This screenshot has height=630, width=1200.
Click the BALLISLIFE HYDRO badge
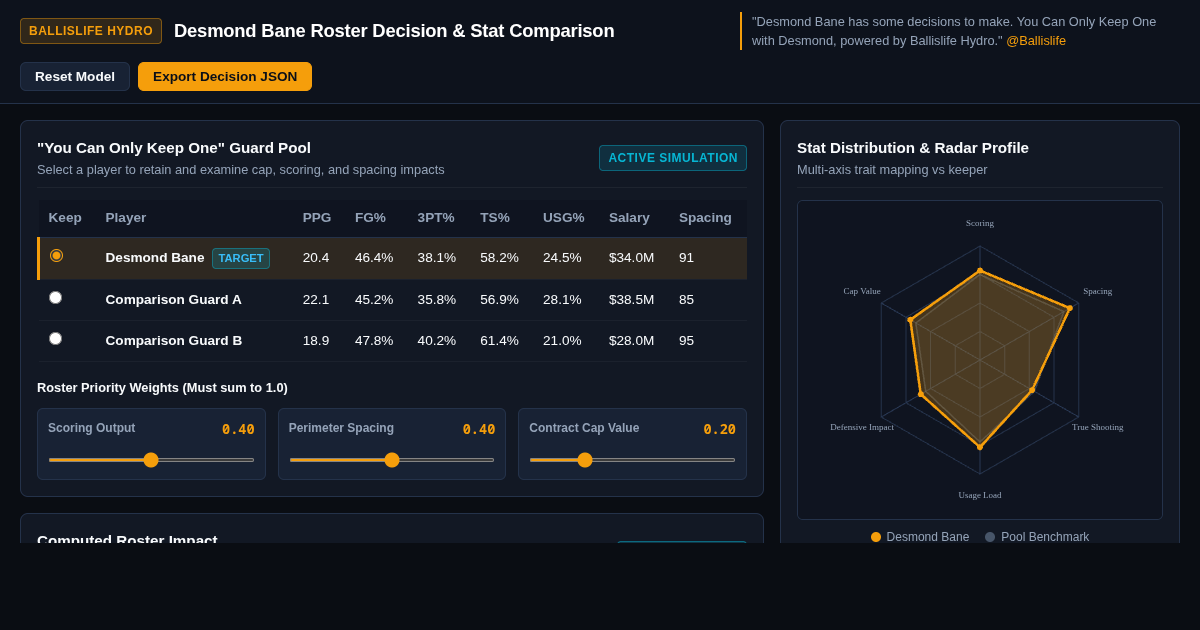tap(91, 31)
